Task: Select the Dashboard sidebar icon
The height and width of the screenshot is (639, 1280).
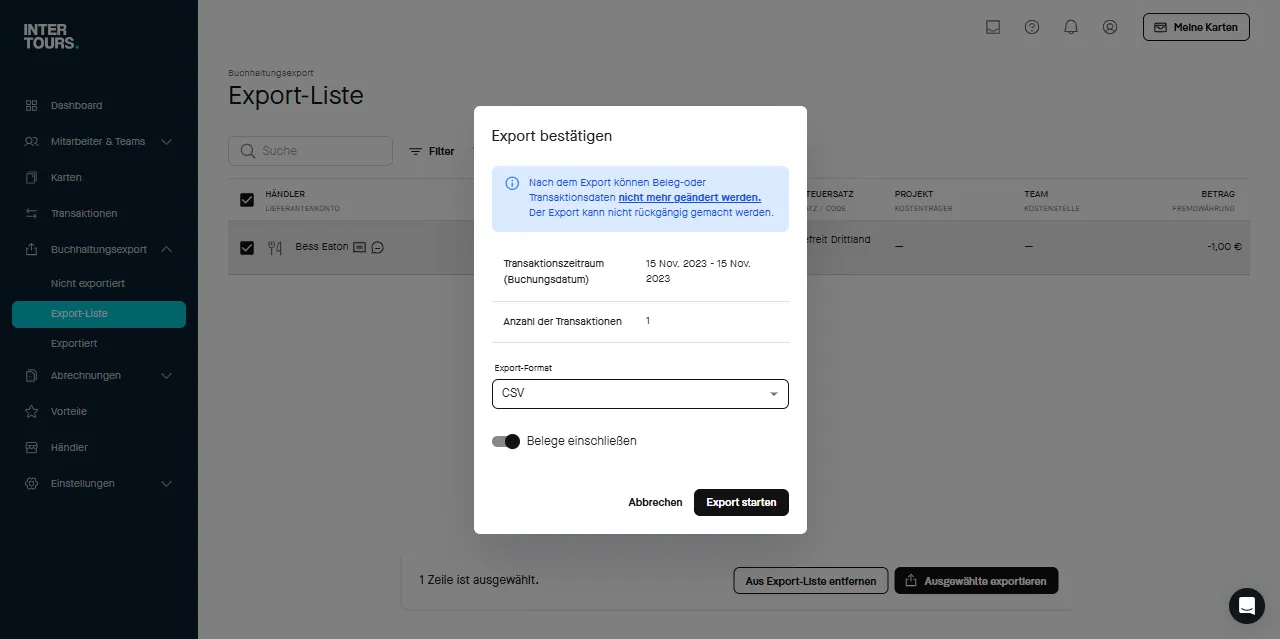Action: (32, 105)
